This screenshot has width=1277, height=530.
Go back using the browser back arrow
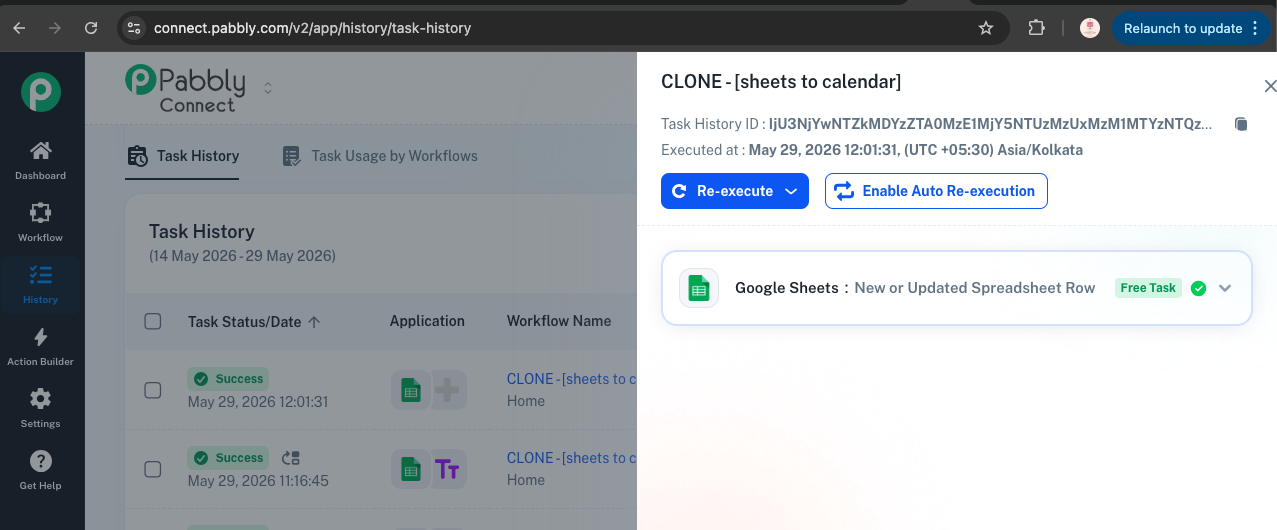tap(20, 28)
